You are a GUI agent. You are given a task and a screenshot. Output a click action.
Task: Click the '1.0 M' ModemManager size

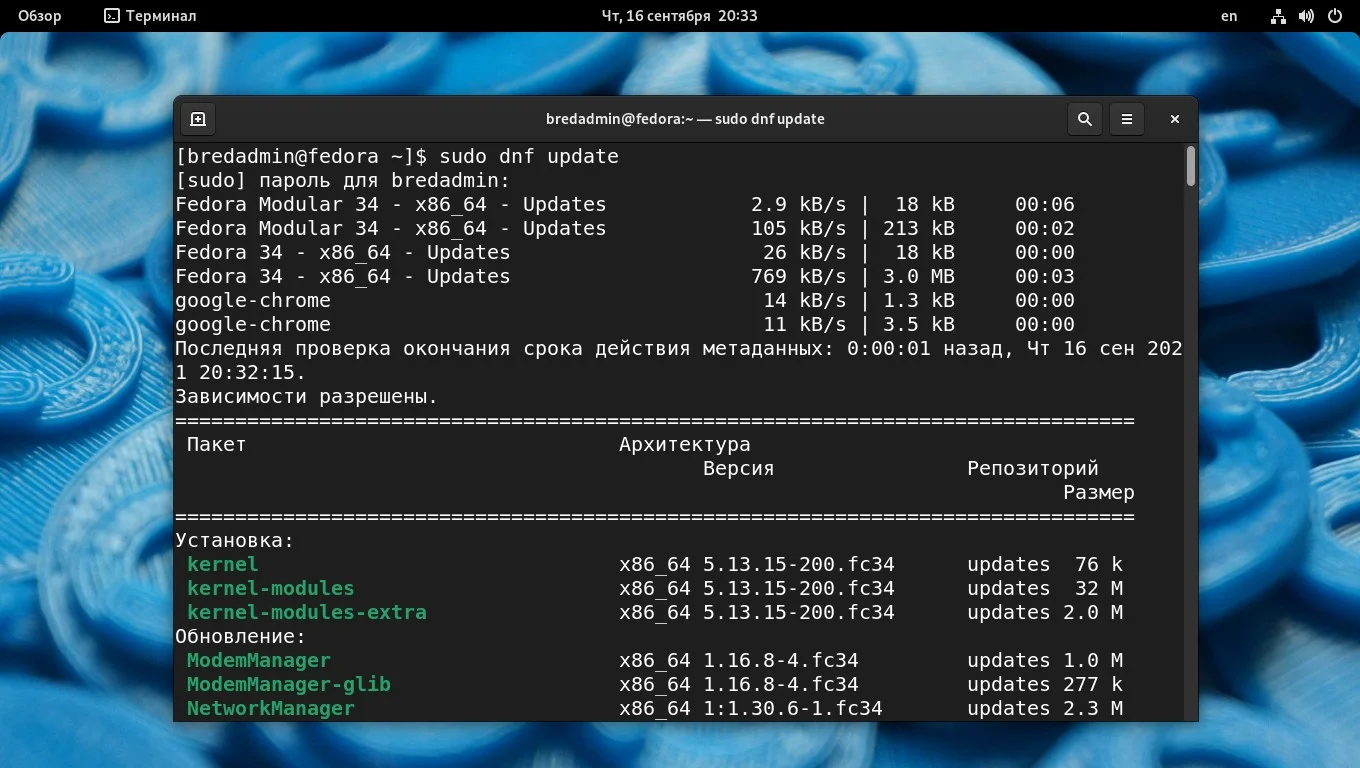point(1093,660)
